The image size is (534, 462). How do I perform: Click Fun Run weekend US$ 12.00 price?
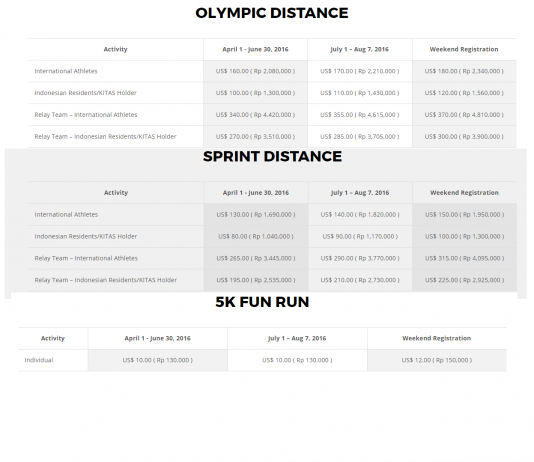click(437, 360)
